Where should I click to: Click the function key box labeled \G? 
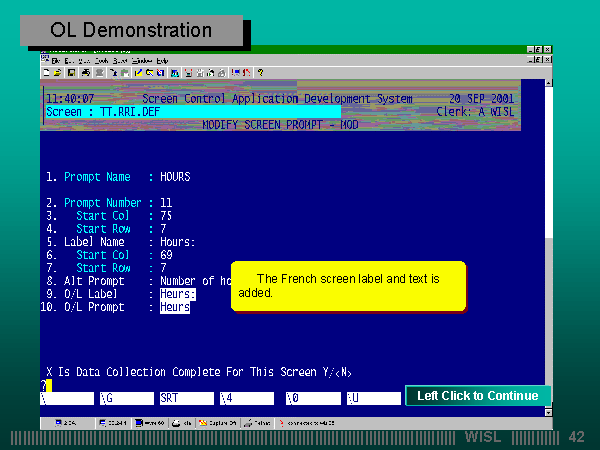click(x=125, y=397)
